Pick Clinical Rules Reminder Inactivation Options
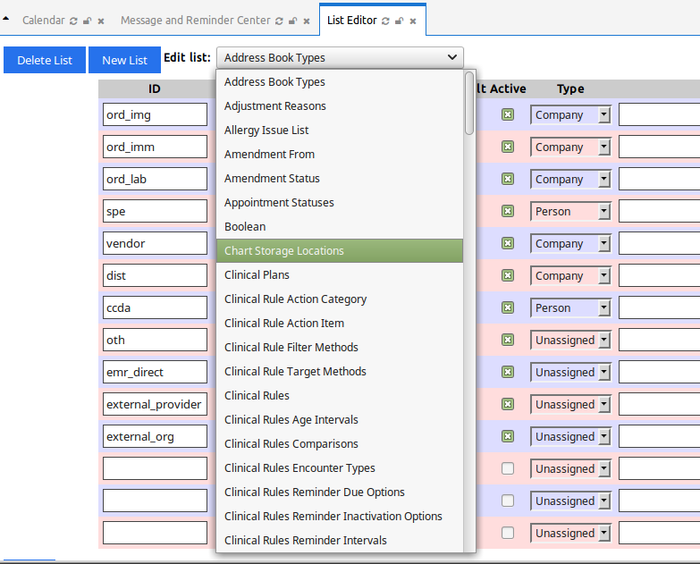 (340, 516)
